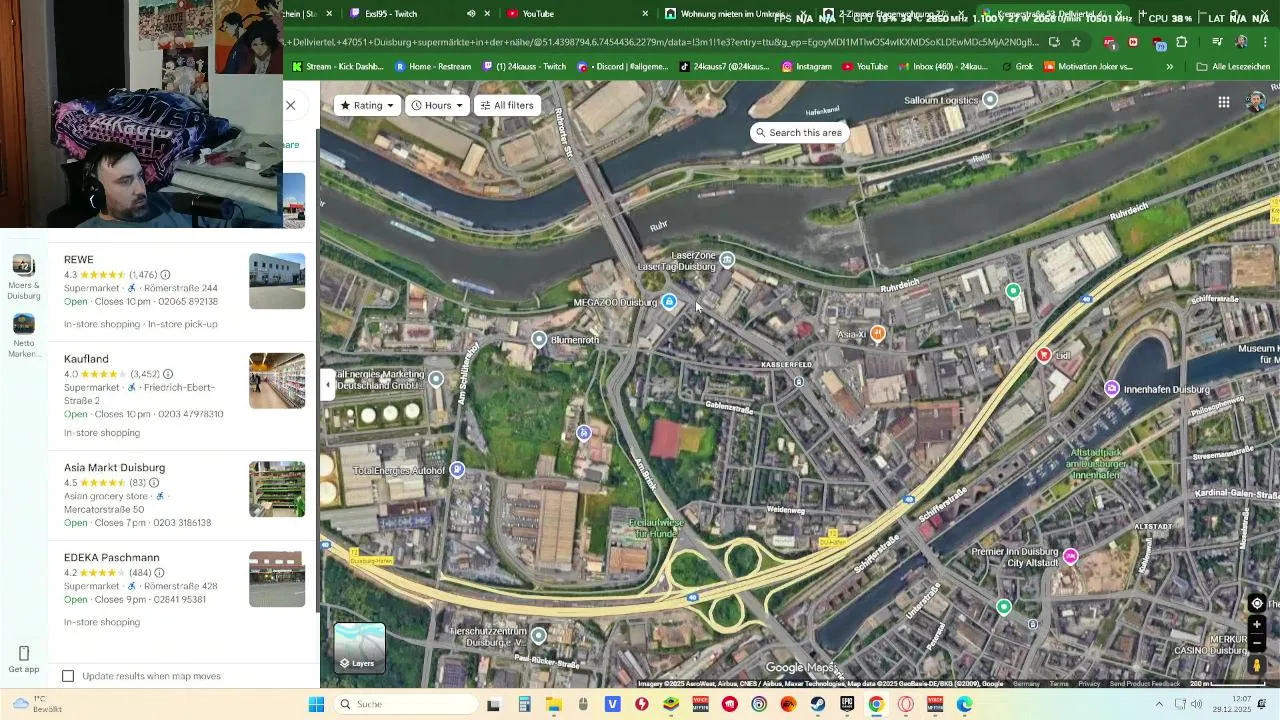Click the Asia-Xi restaurant marker
This screenshot has width=1280, height=720.
click(877, 333)
